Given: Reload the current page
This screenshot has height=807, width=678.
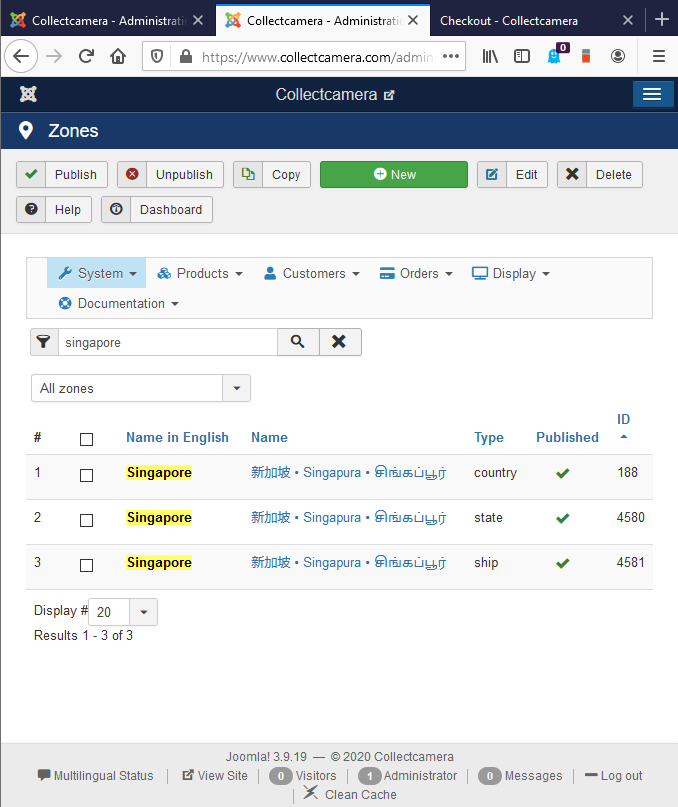Looking at the screenshot, I should (x=86, y=56).
